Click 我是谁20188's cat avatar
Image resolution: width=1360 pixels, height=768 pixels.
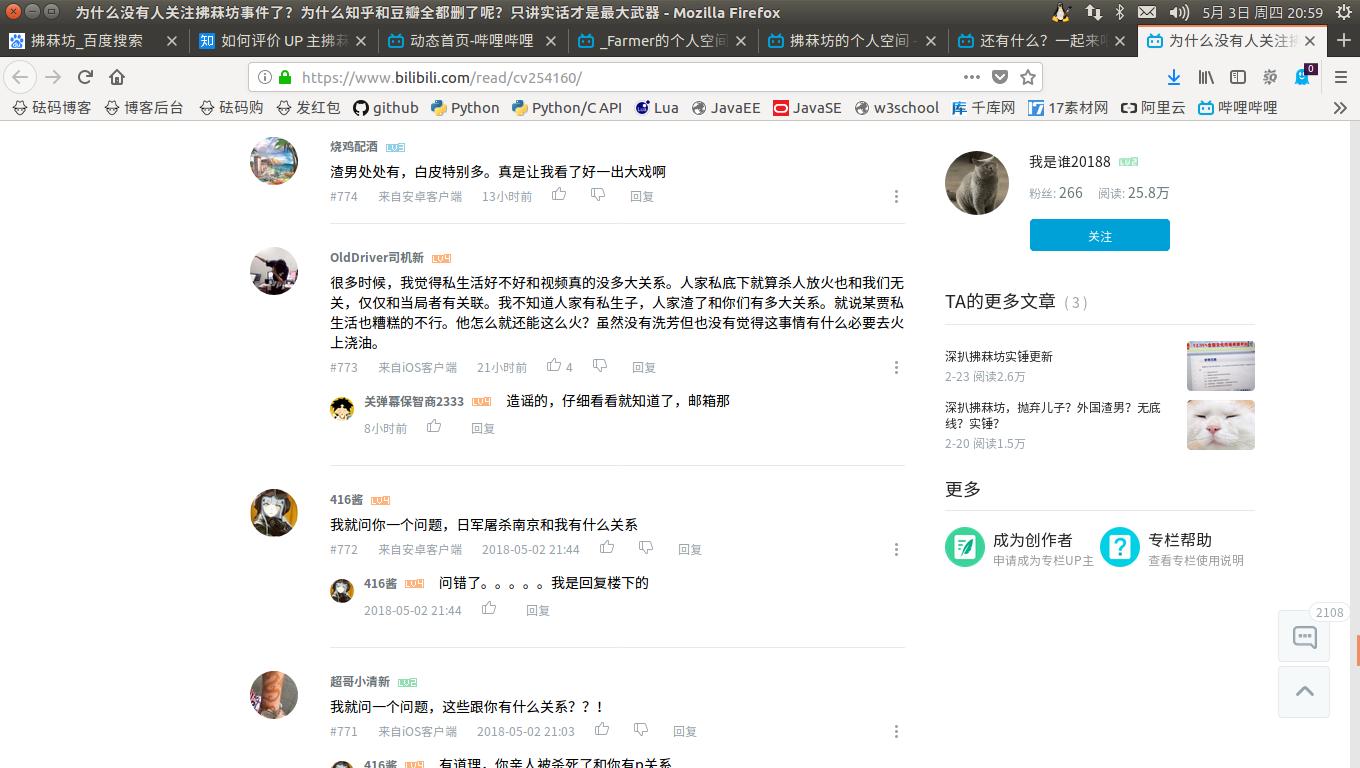click(976, 183)
